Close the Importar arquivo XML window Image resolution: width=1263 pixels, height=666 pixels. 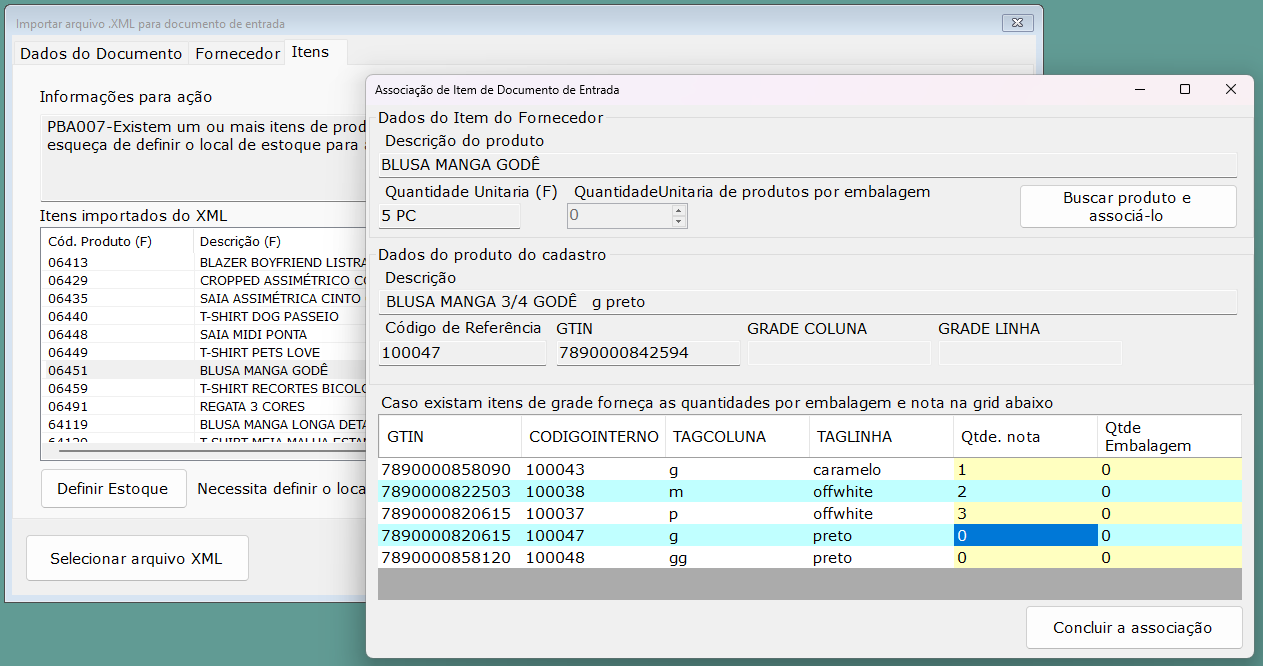(1017, 22)
